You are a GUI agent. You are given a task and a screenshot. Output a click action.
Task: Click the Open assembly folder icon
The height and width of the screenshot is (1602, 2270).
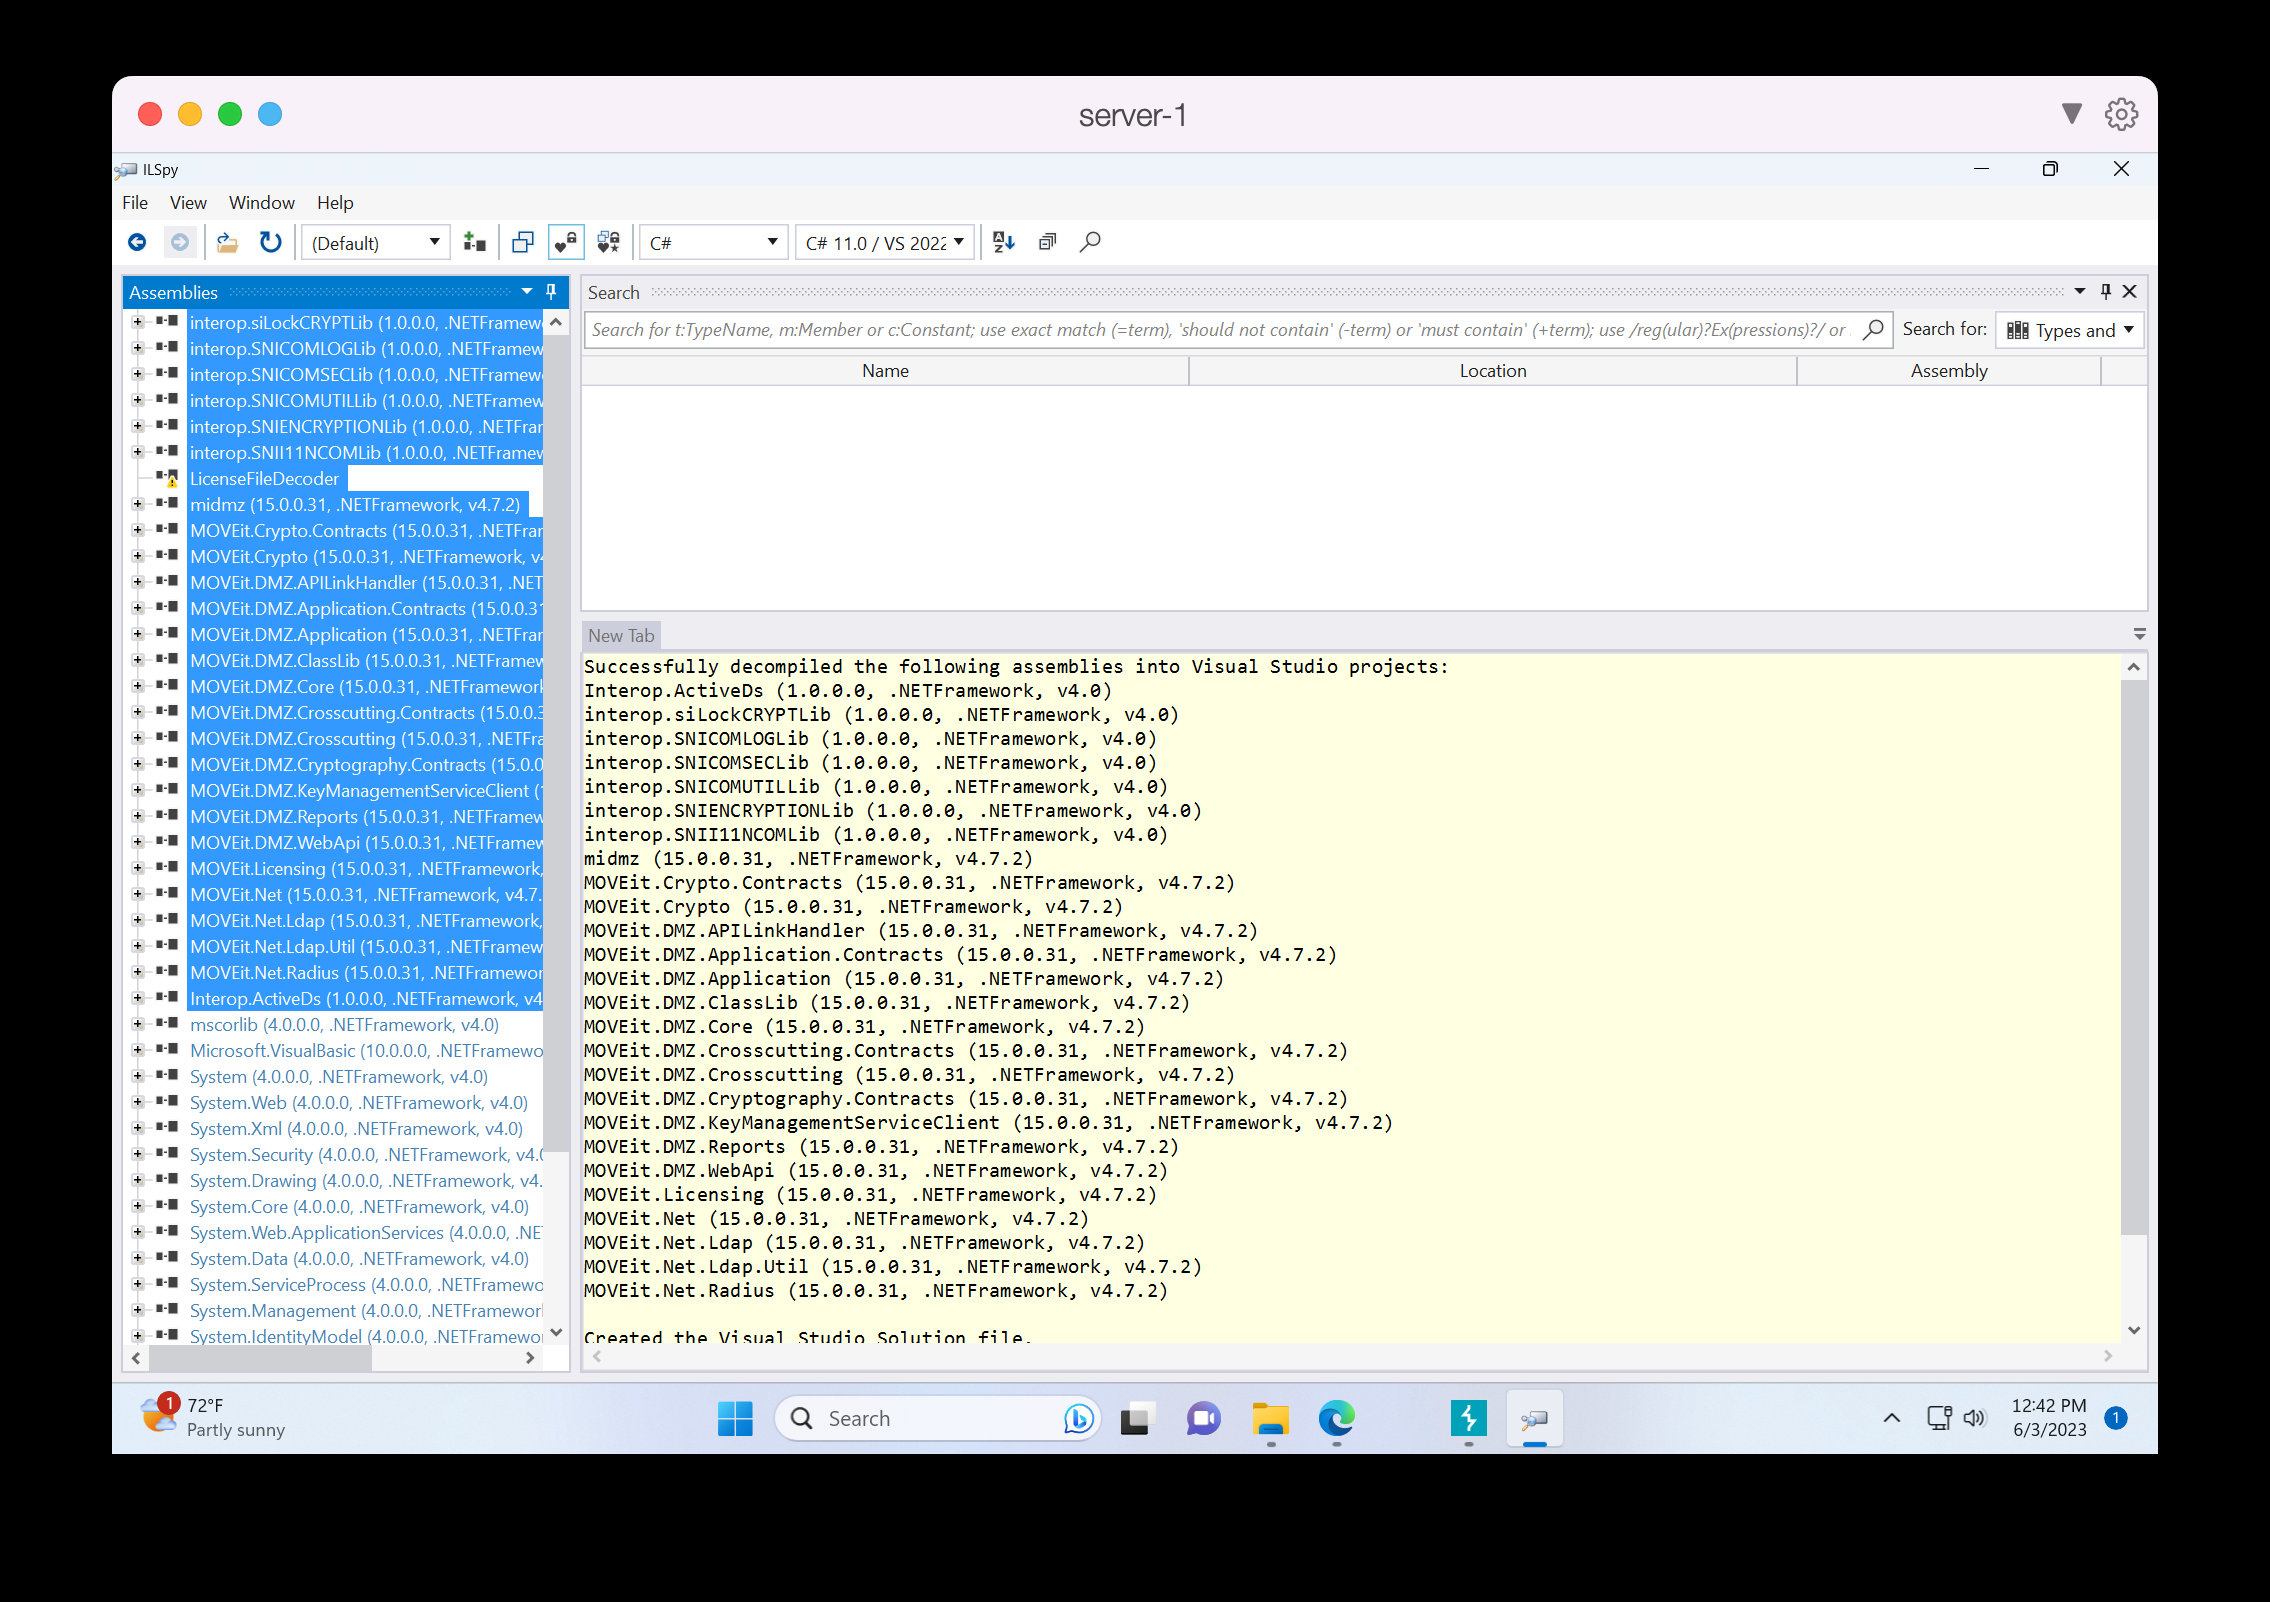coord(228,242)
